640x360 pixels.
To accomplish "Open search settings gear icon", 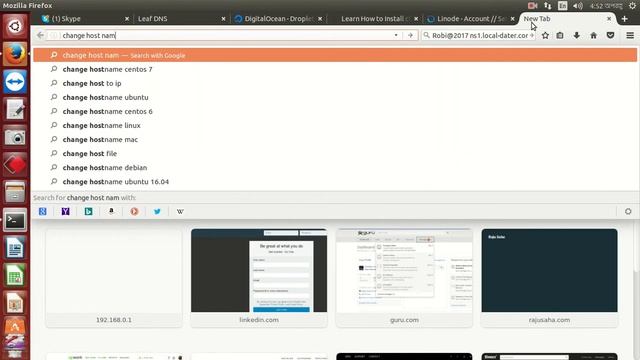I will (628, 211).
